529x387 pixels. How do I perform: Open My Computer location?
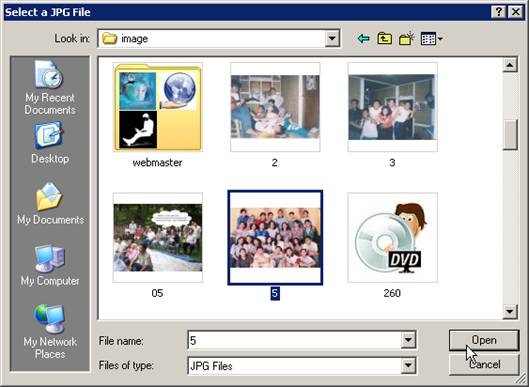(x=50, y=266)
